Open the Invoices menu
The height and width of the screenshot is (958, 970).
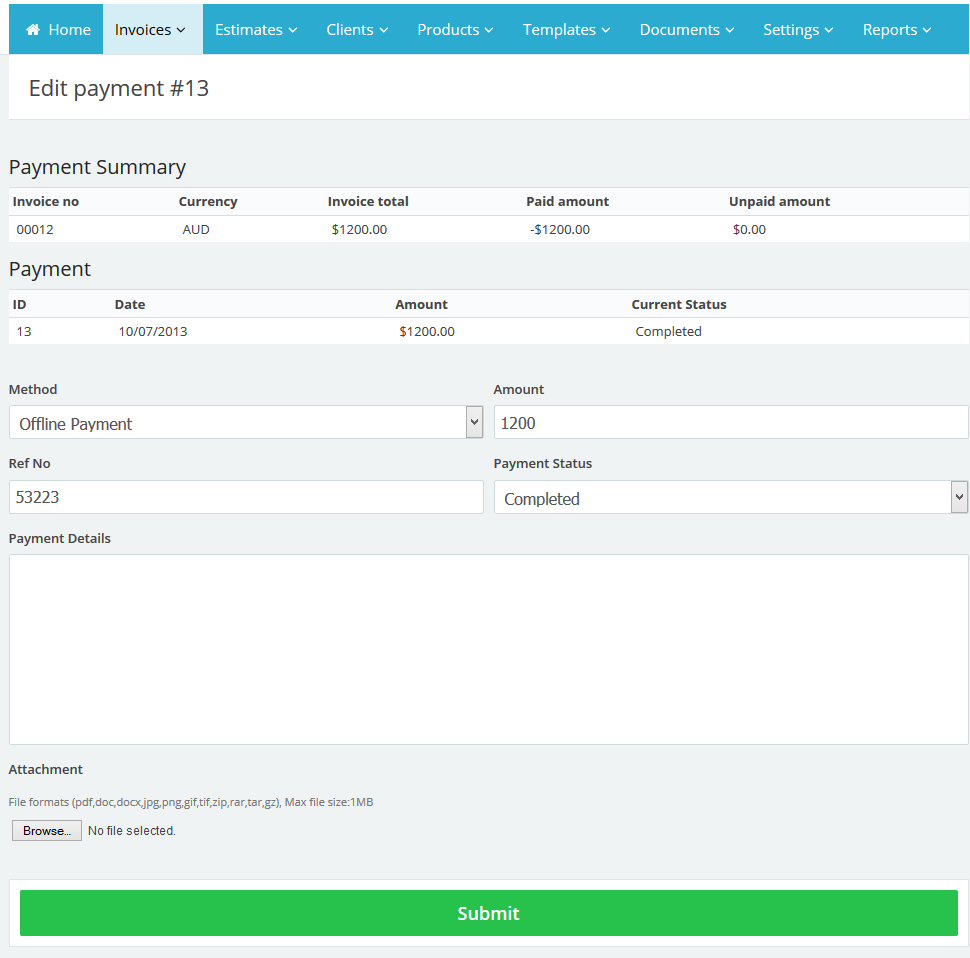151,30
